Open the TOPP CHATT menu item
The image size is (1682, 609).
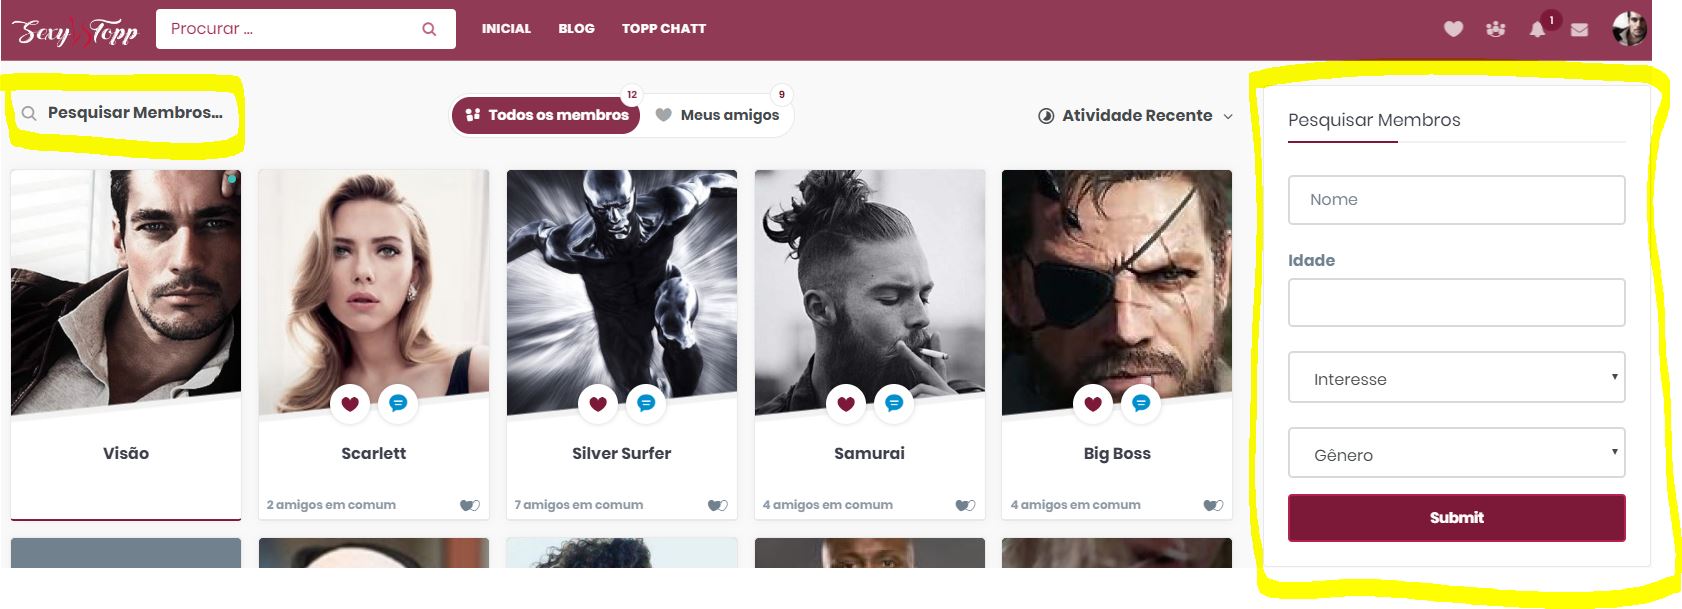(664, 29)
